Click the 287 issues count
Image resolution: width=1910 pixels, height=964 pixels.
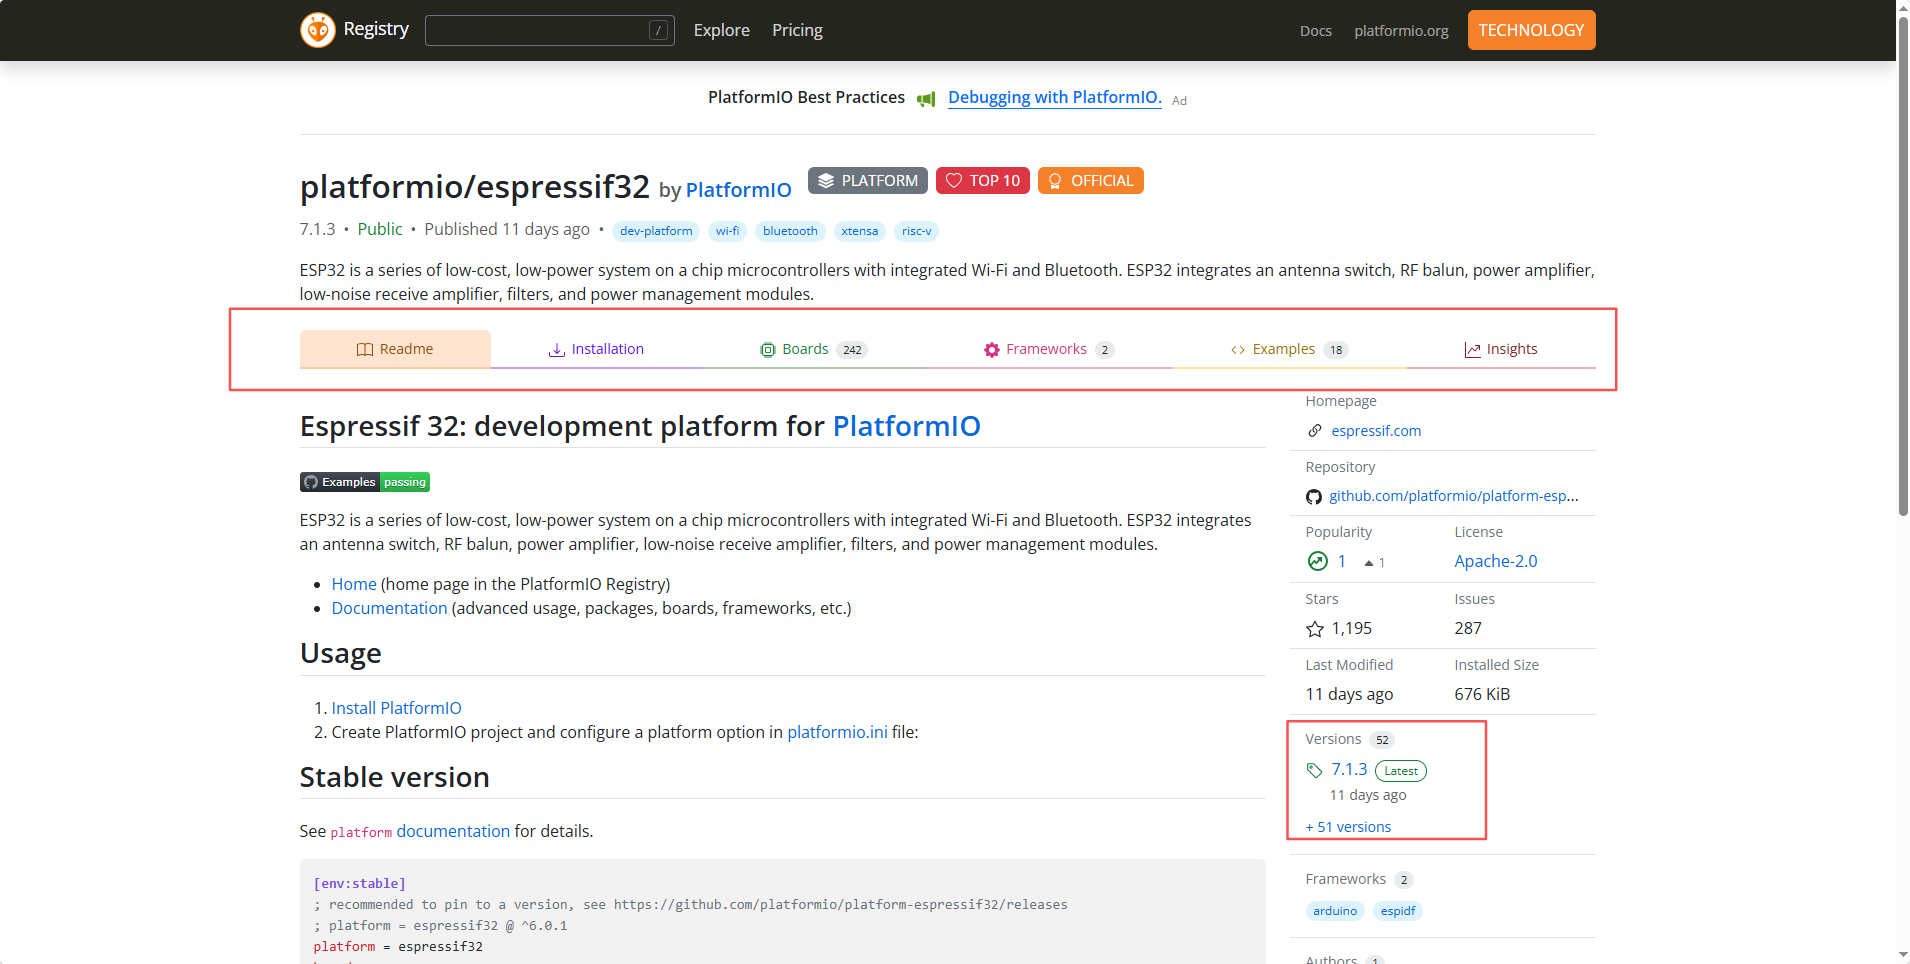pyautogui.click(x=1468, y=628)
